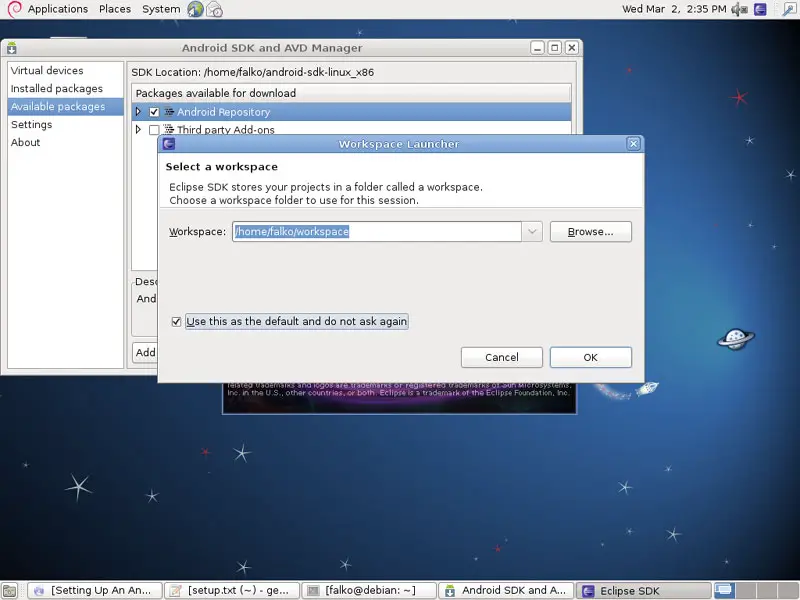Open About in SDK Manager sidebar
800x600 pixels.
pos(66,142)
